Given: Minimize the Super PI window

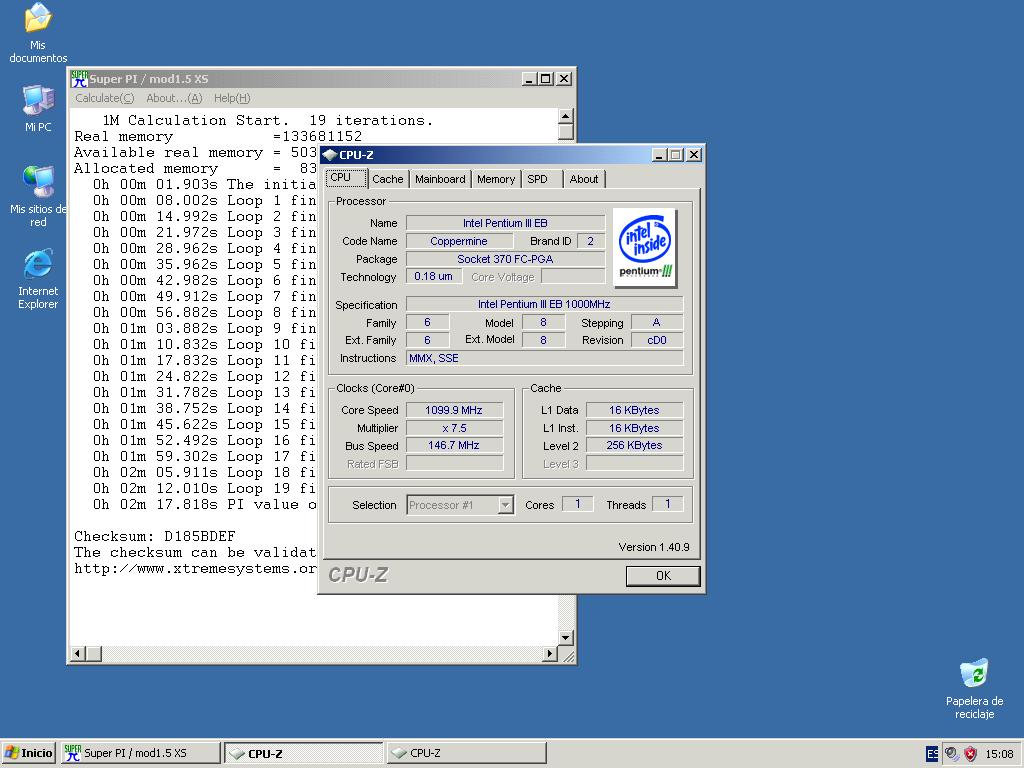Looking at the screenshot, I should pyautogui.click(x=530, y=79).
